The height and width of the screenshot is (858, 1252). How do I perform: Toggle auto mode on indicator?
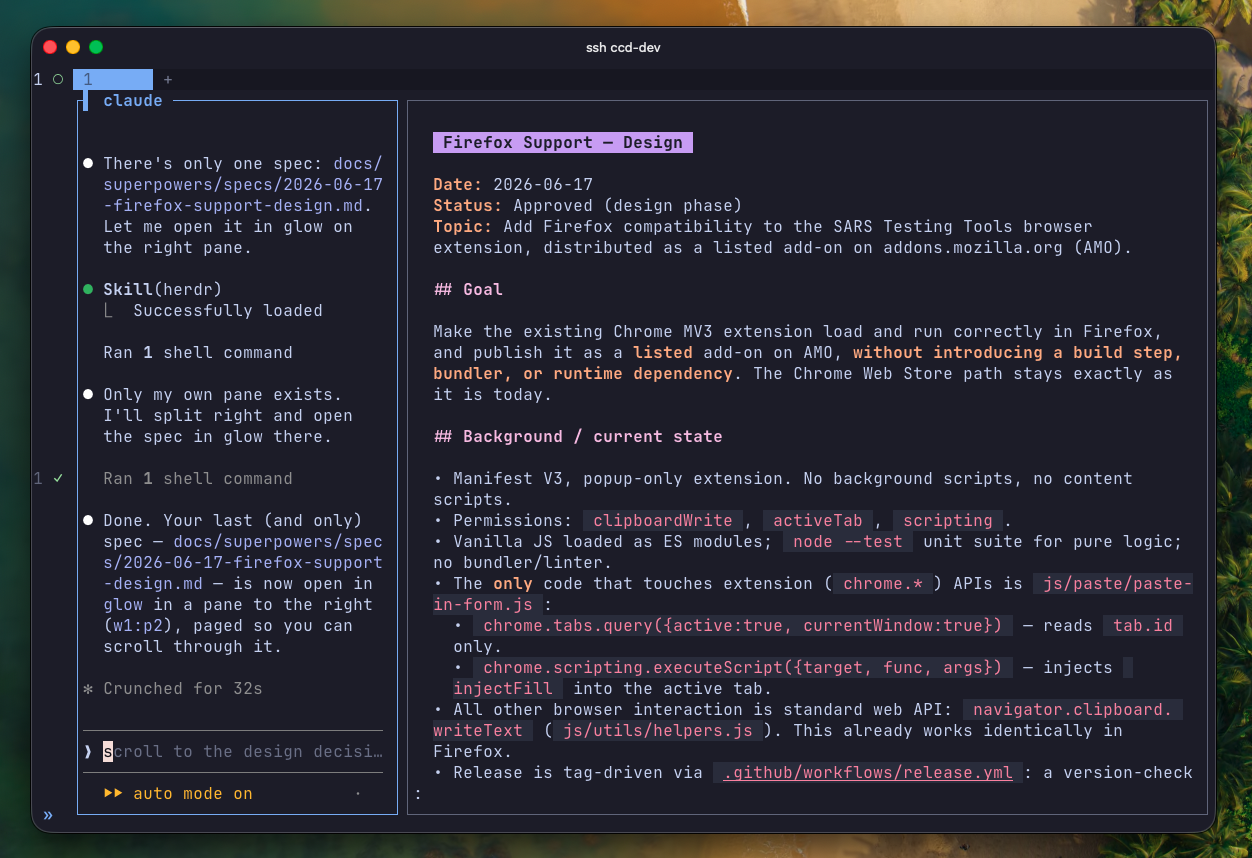coord(193,794)
